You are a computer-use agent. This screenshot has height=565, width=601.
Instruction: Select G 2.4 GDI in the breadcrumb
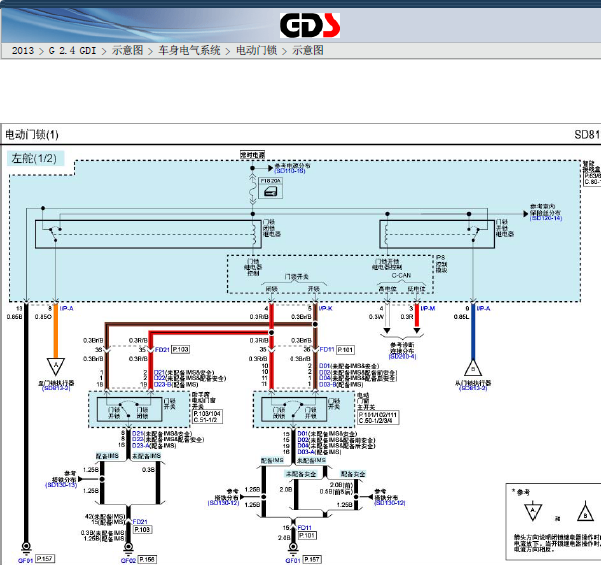pyautogui.click(x=72, y=51)
